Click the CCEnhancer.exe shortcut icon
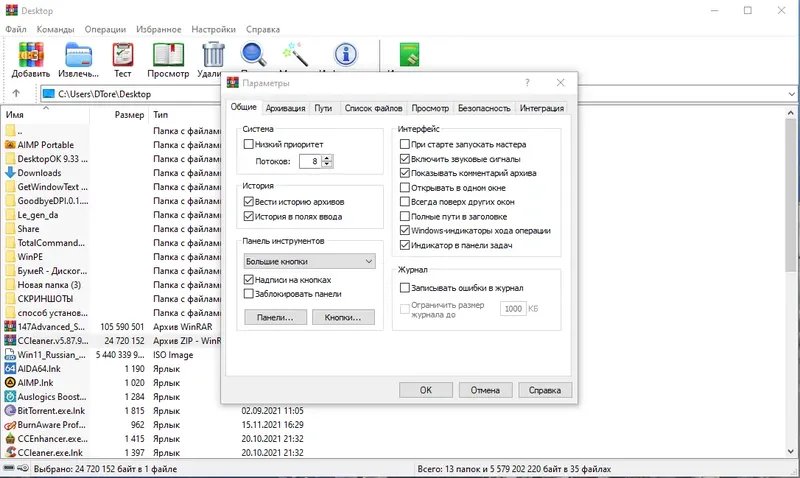The width and height of the screenshot is (800, 478). click(10, 439)
